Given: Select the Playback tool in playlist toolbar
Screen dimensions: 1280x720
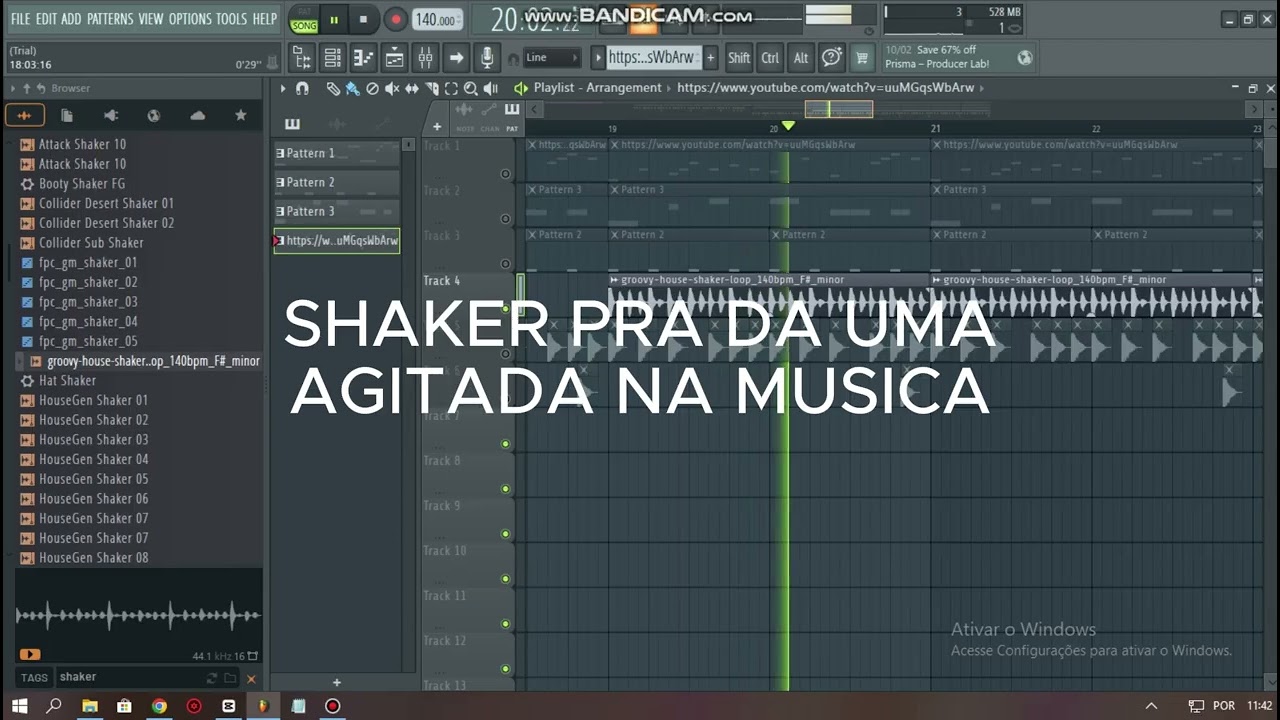Looking at the screenshot, I should [x=490, y=88].
